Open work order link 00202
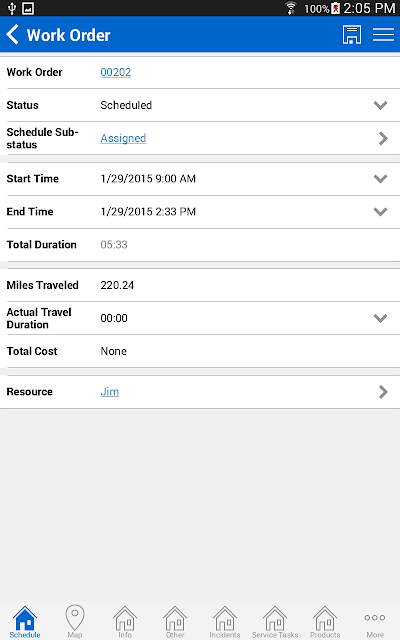The height and width of the screenshot is (640, 400). [x=116, y=72]
